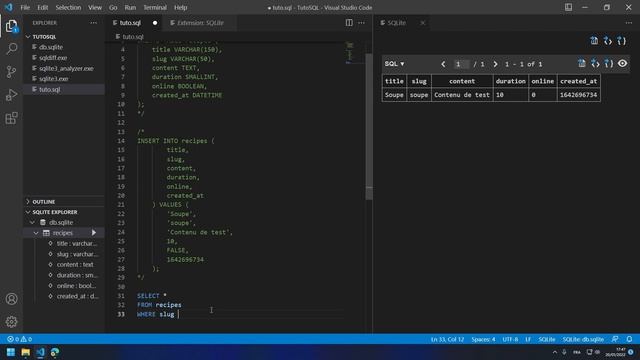The height and width of the screenshot is (360, 640).
Task: Open the File menu
Action: pyautogui.click(x=25, y=7)
